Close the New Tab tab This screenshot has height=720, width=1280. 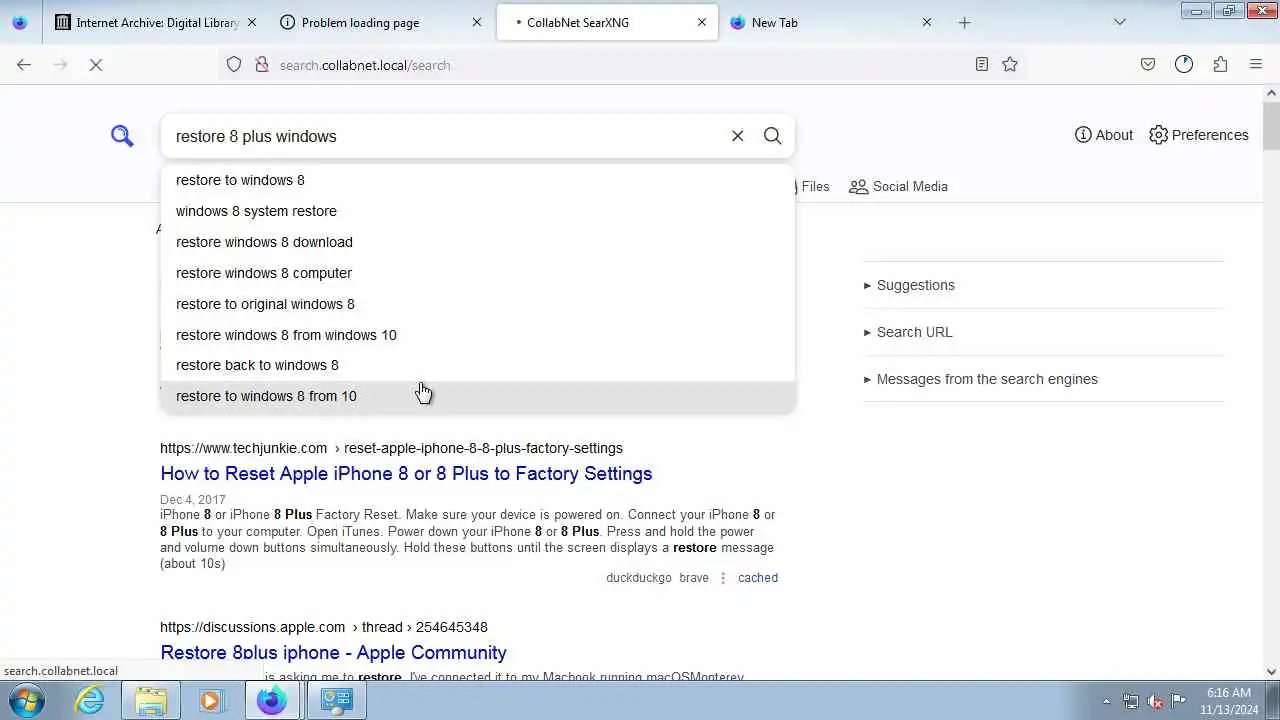point(926,22)
